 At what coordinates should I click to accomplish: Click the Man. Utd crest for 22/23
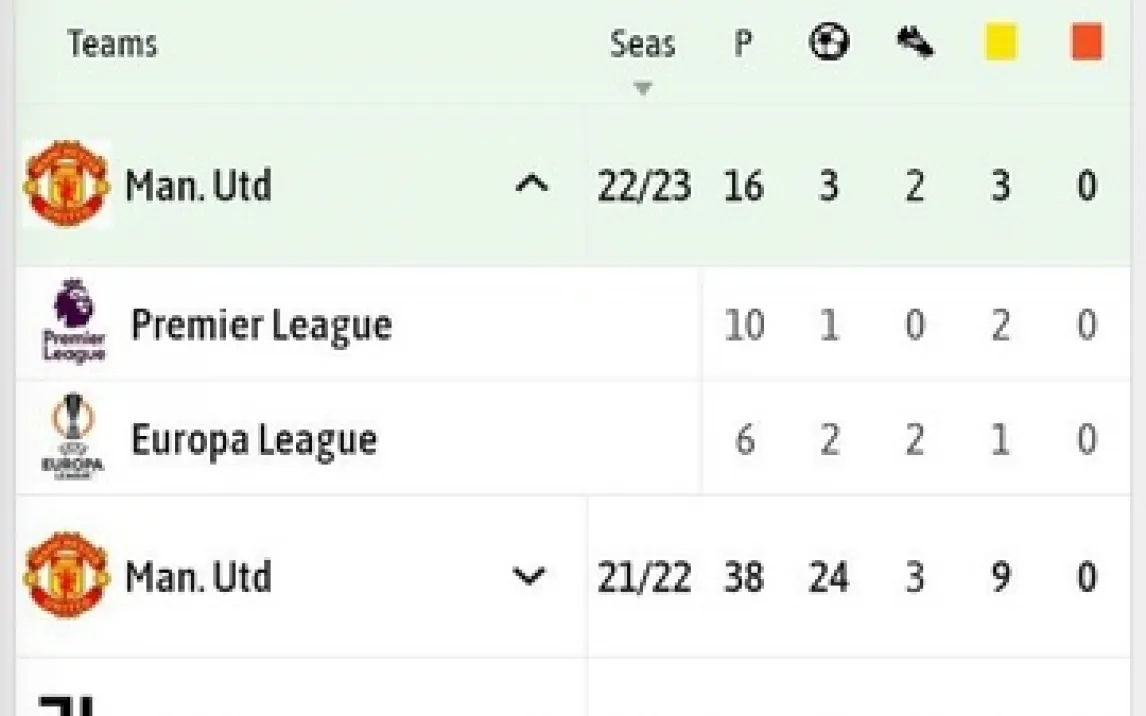[66, 185]
